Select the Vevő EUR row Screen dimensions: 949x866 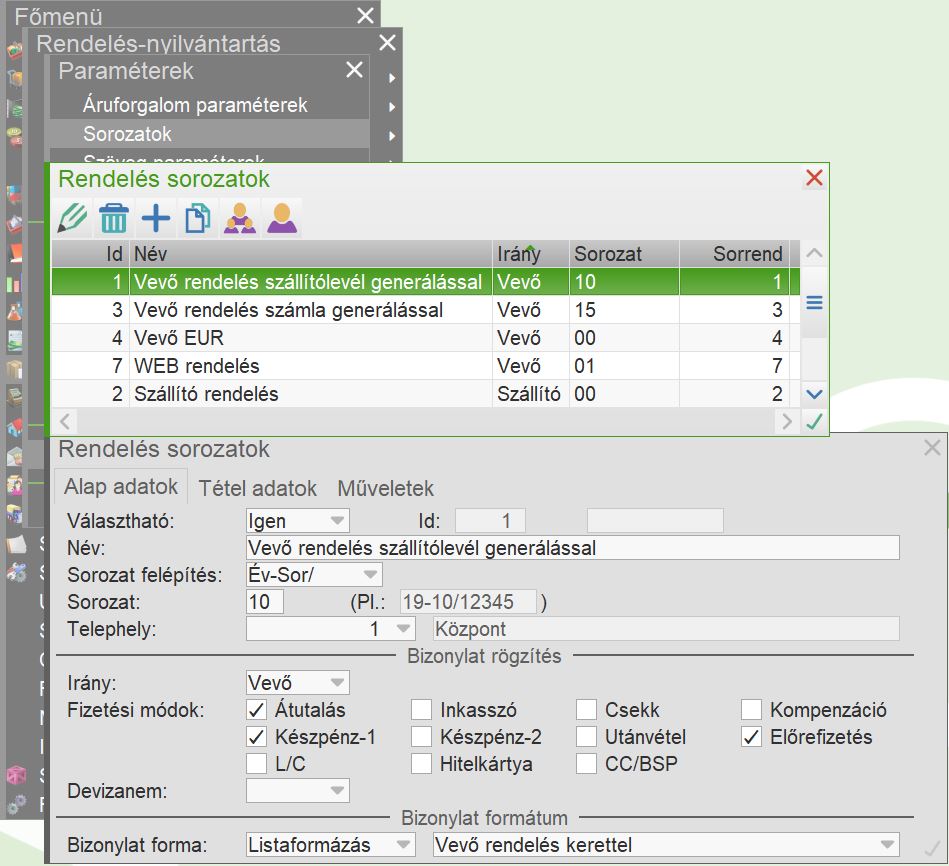(x=425, y=338)
